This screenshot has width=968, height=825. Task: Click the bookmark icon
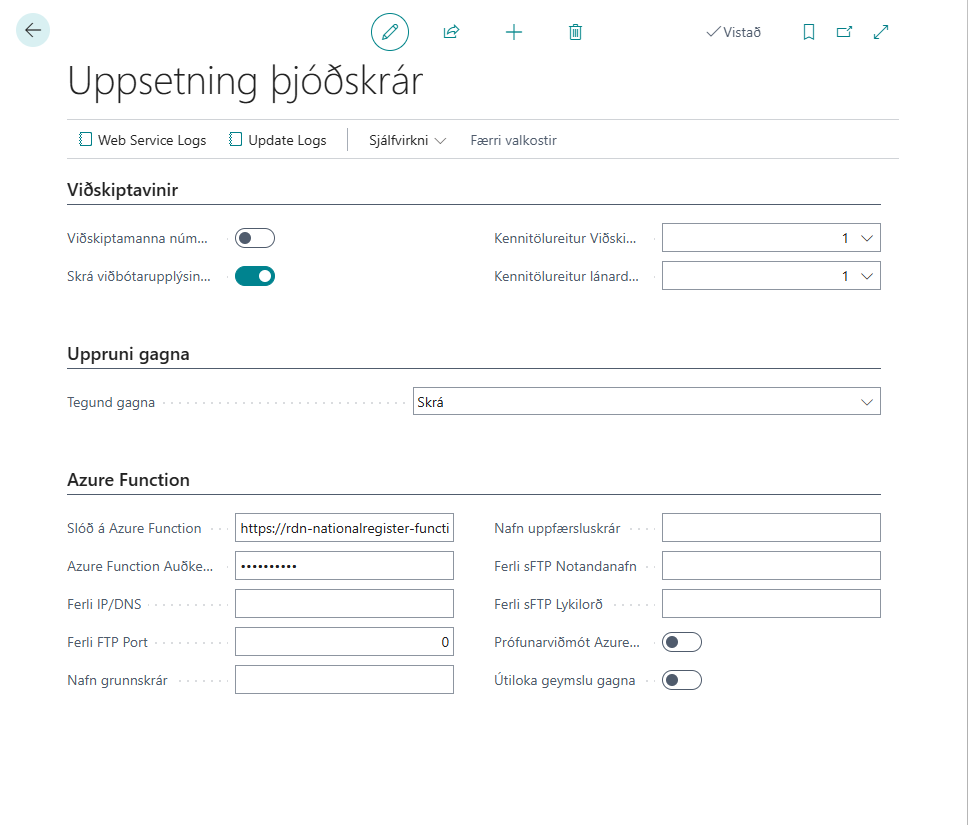[x=809, y=32]
